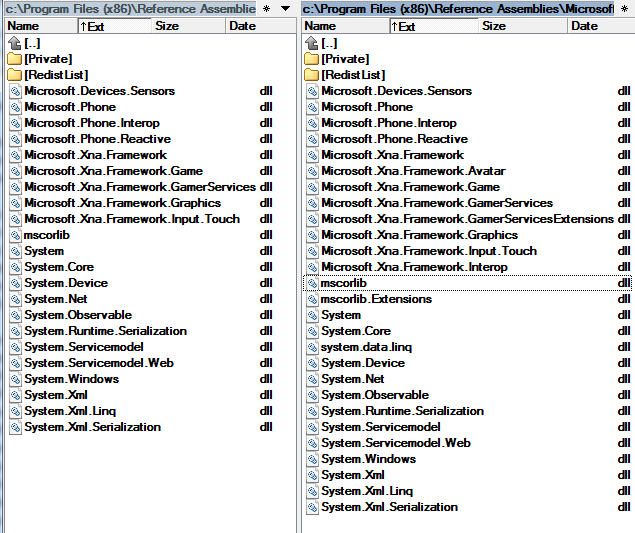Click dll icon of System.Windows in left panel
635x533 pixels.
pyautogui.click(x=15, y=379)
